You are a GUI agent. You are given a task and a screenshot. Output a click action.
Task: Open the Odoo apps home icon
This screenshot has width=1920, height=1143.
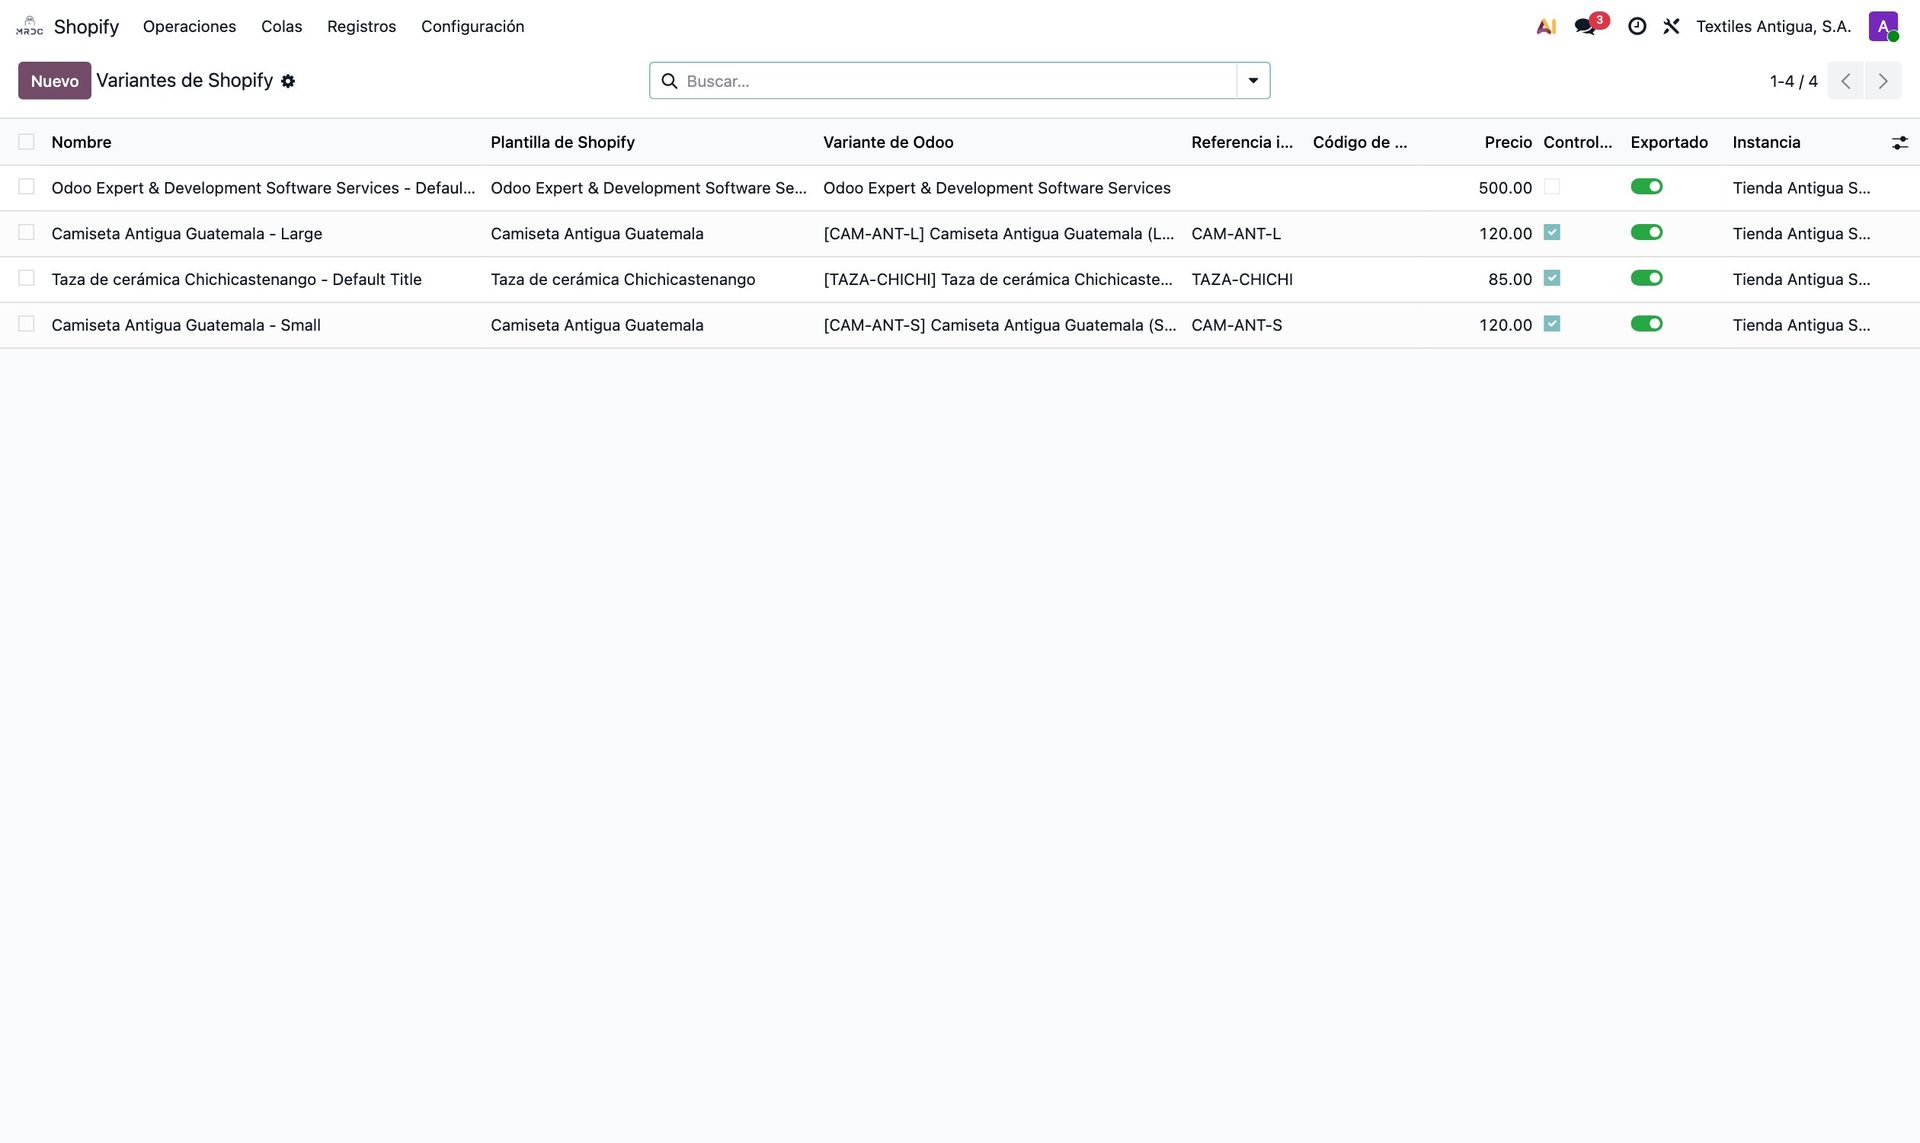click(x=29, y=26)
